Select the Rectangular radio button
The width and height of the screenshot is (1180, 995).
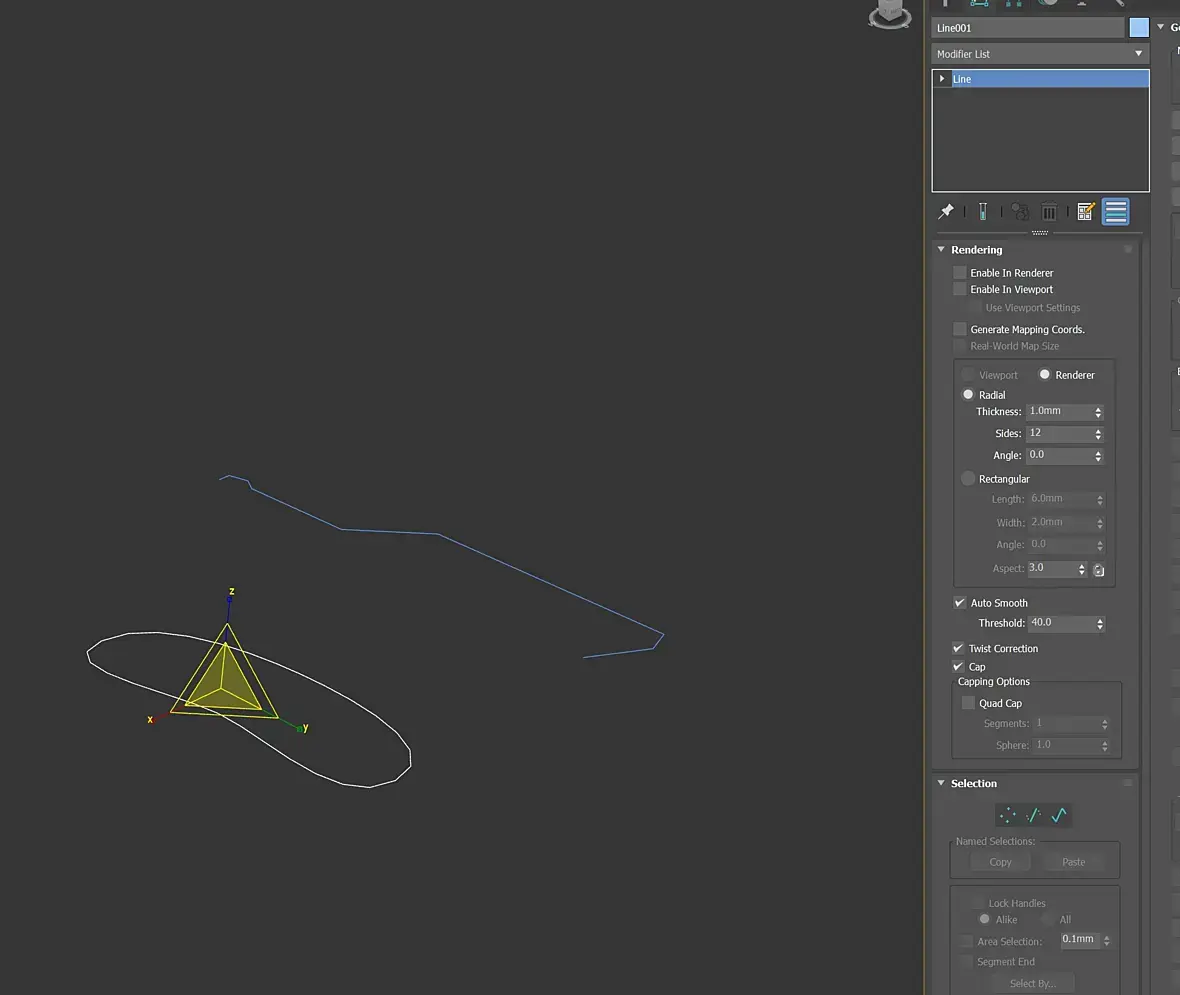click(969, 479)
